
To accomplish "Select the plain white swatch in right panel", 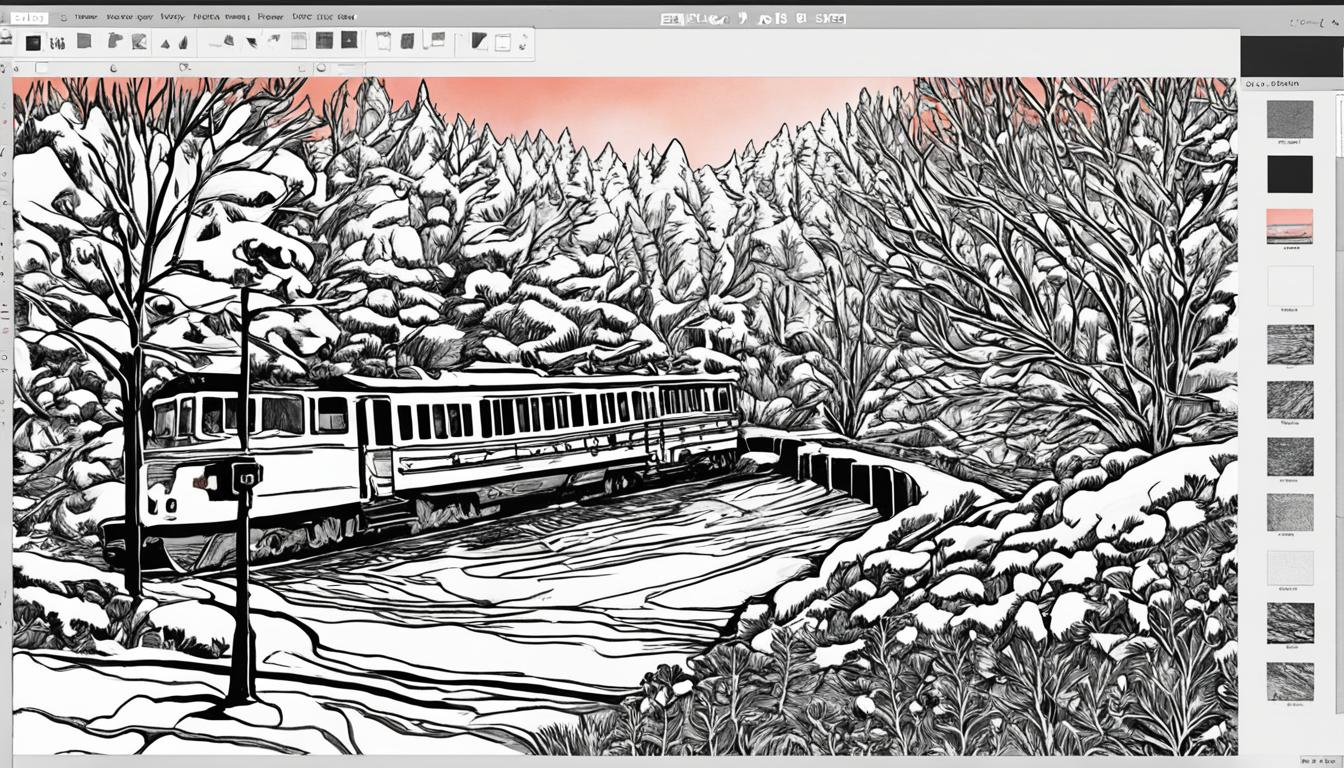I will [x=1289, y=286].
